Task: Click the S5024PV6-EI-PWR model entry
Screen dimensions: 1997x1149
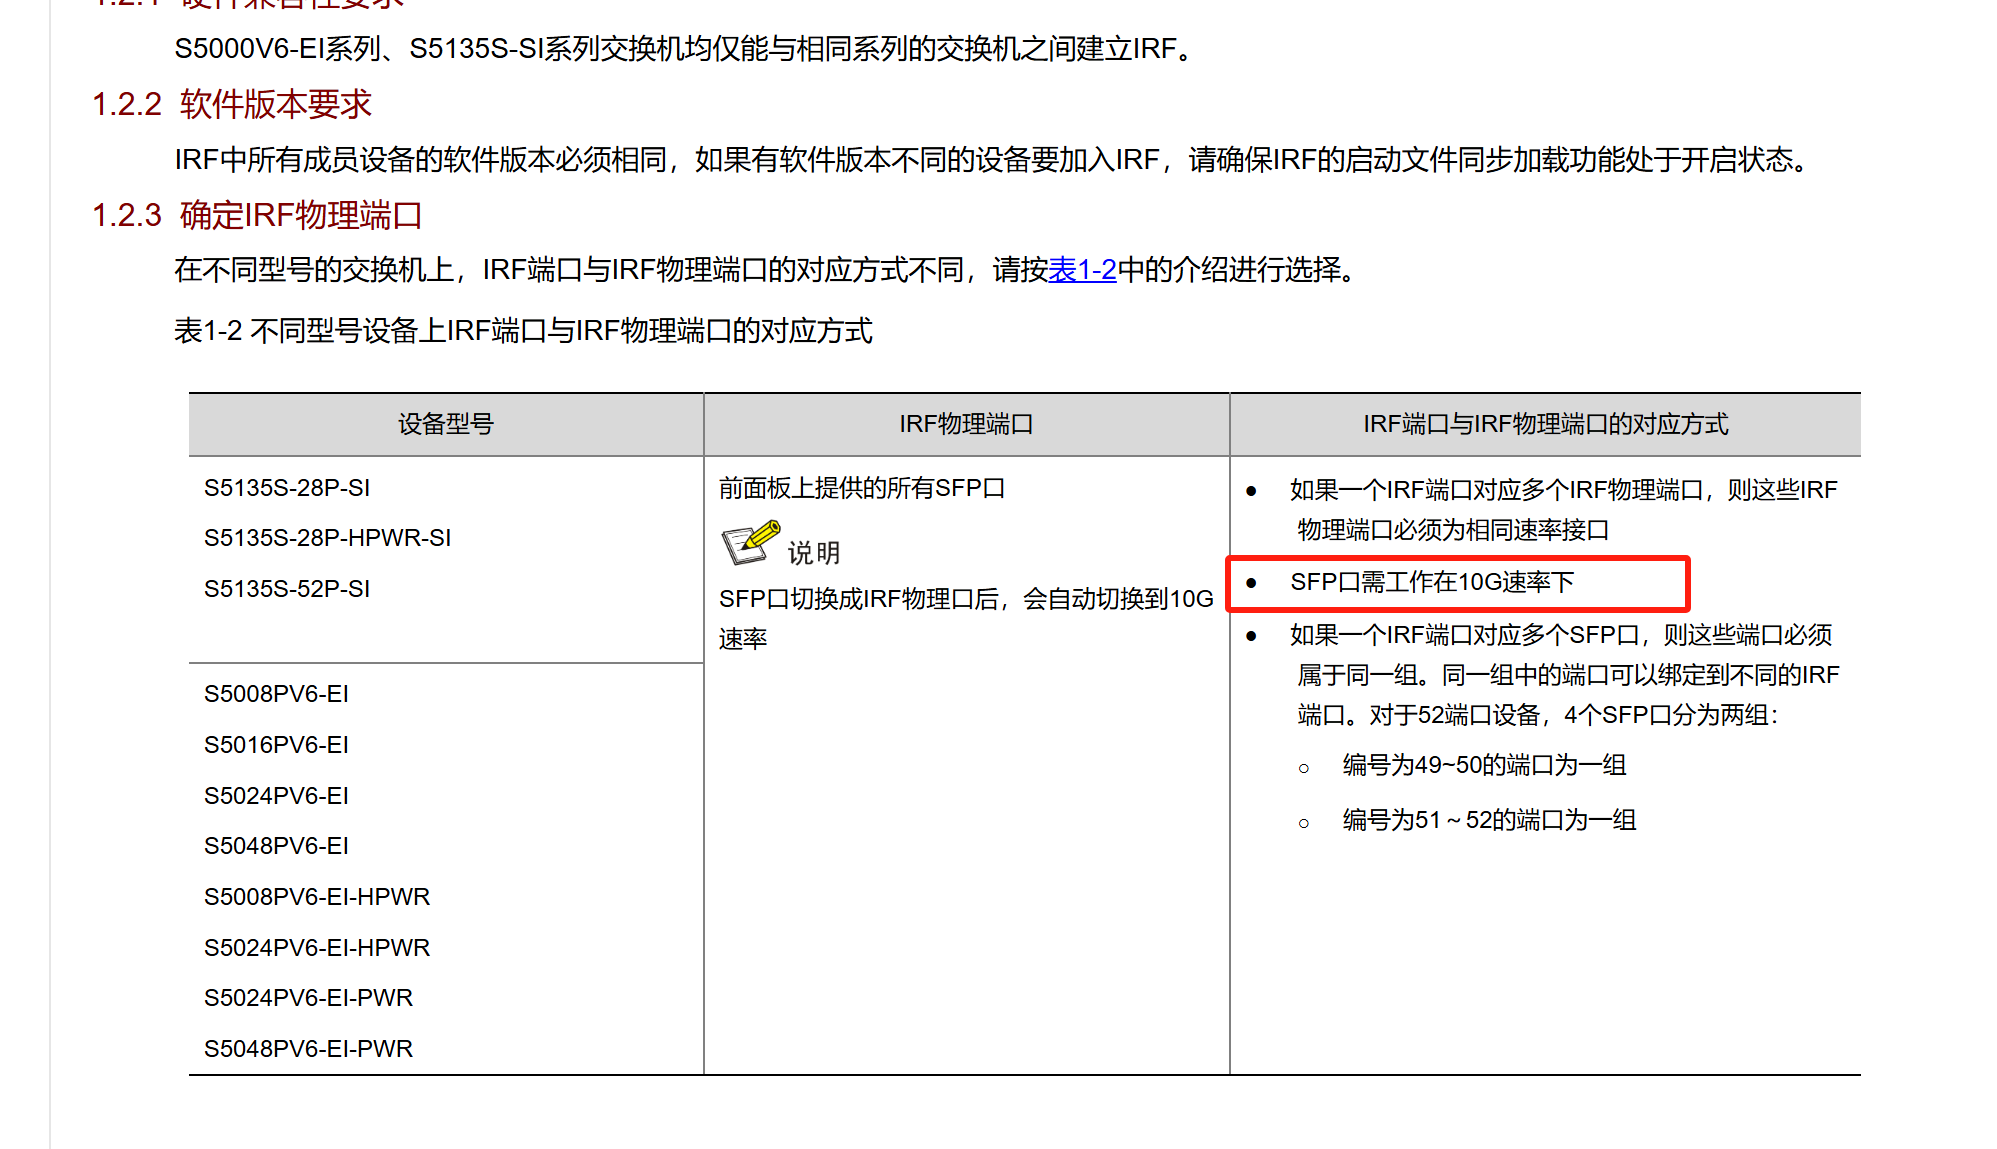Action: pyautogui.click(x=308, y=998)
